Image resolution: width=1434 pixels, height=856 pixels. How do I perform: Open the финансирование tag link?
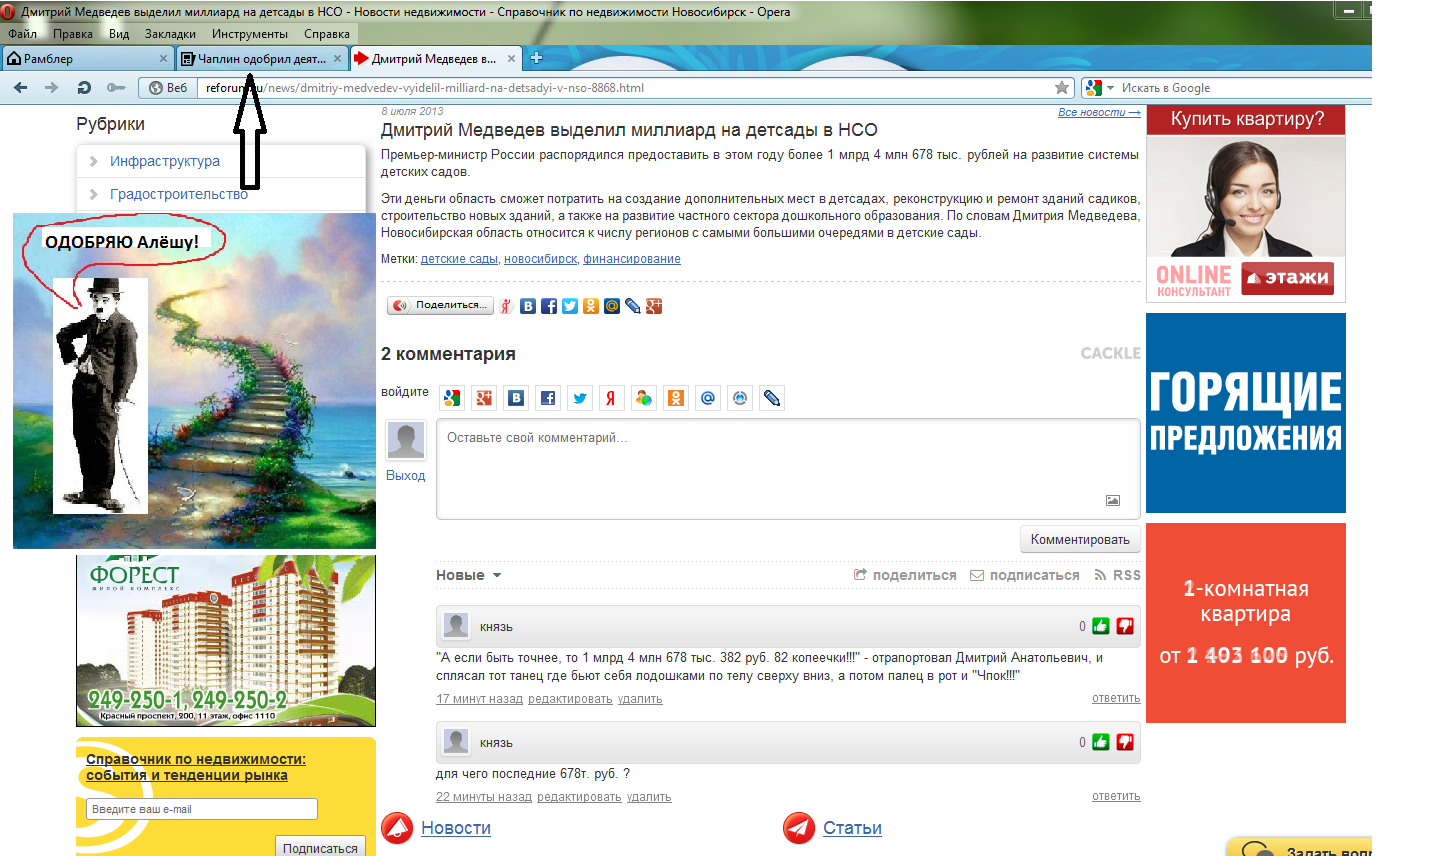pos(632,259)
